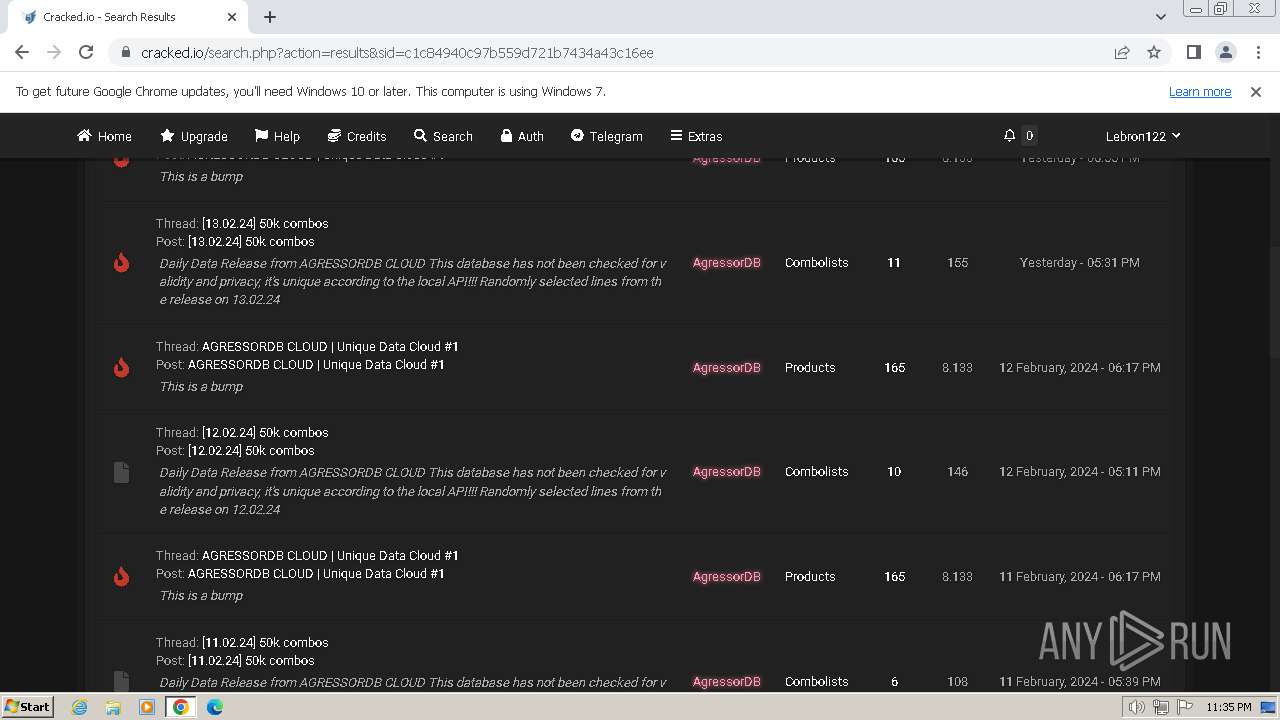Viewport: 1280px width, 720px height.
Task: Open the Chrome profile avatar icon
Action: 1225,52
